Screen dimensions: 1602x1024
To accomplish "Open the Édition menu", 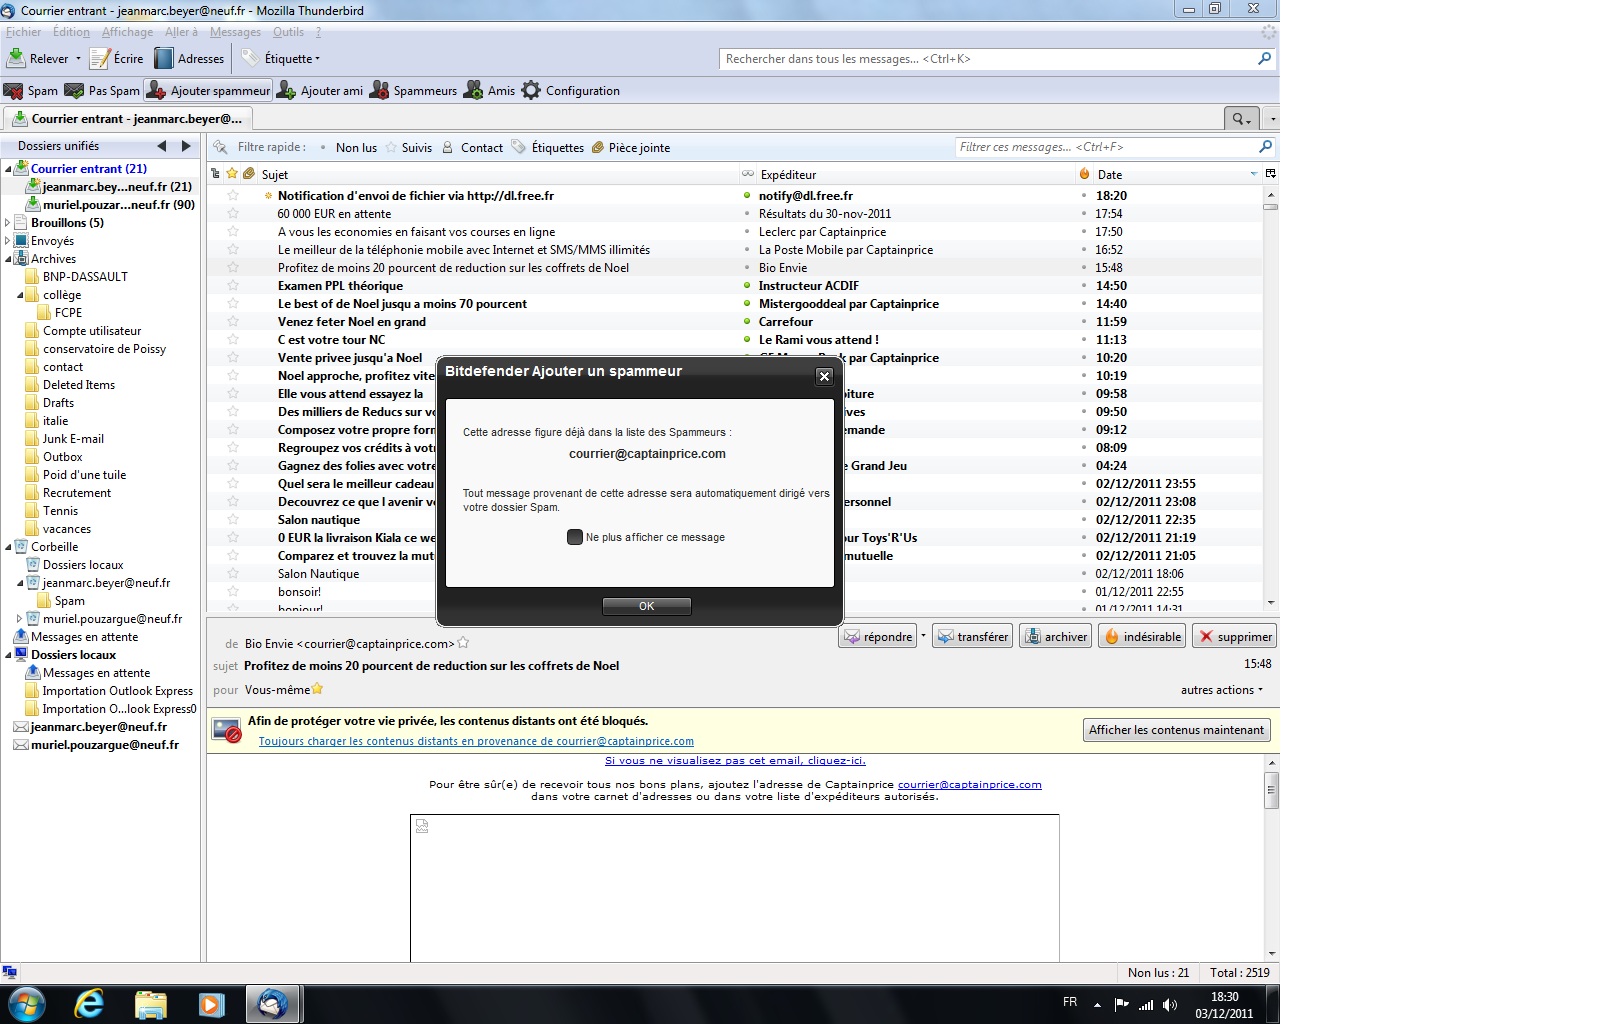I will 71,32.
